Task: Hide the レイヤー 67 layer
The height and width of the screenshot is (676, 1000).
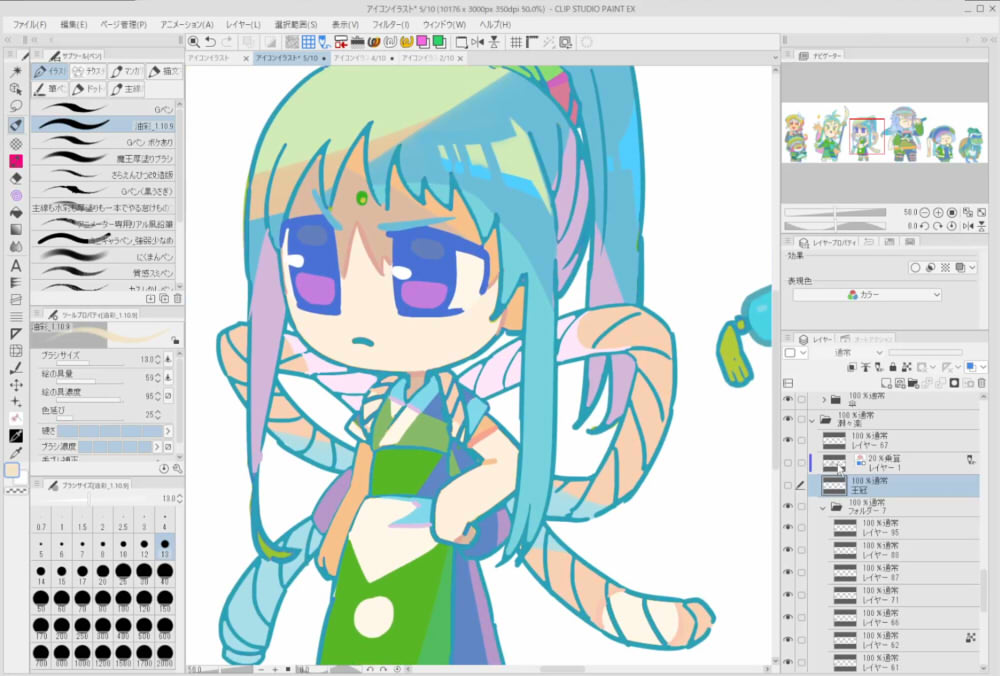Action: click(x=788, y=440)
